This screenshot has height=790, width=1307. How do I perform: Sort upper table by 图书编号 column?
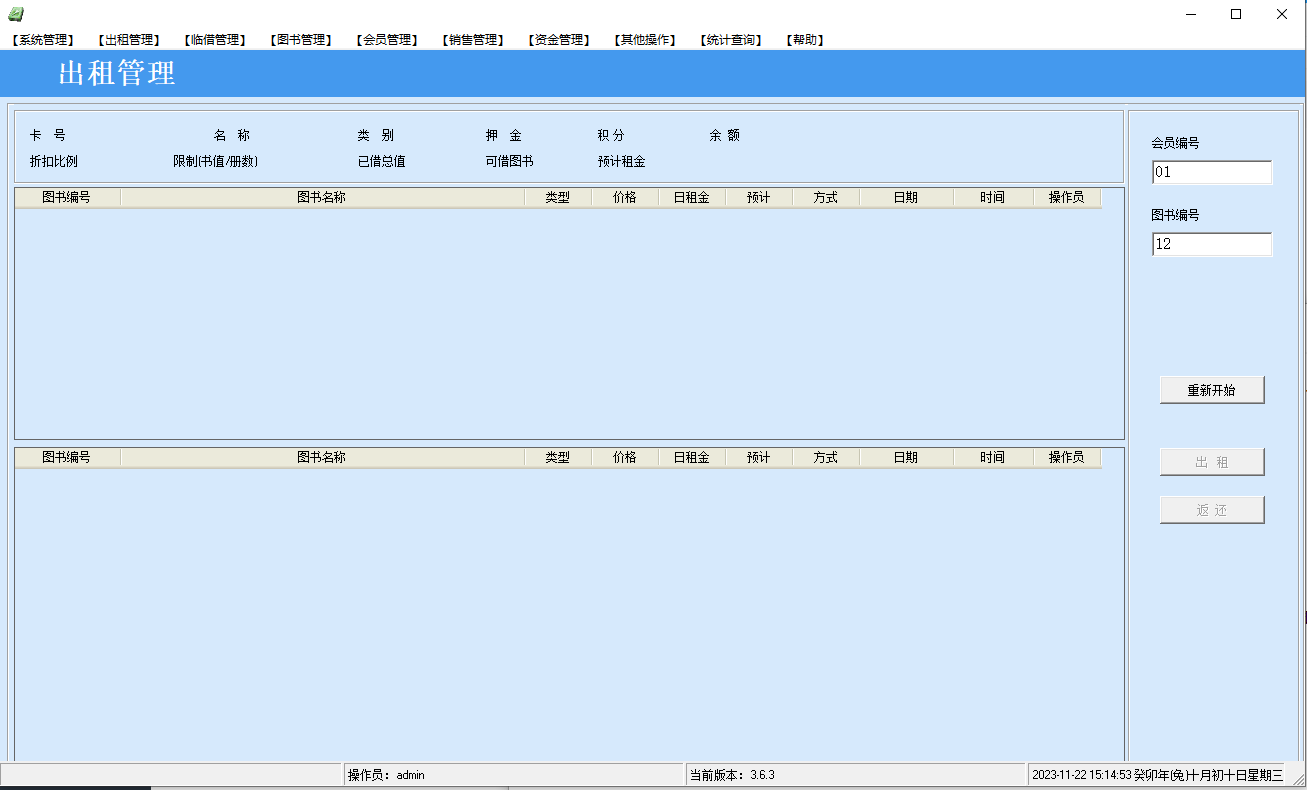[x=67, y=198]
